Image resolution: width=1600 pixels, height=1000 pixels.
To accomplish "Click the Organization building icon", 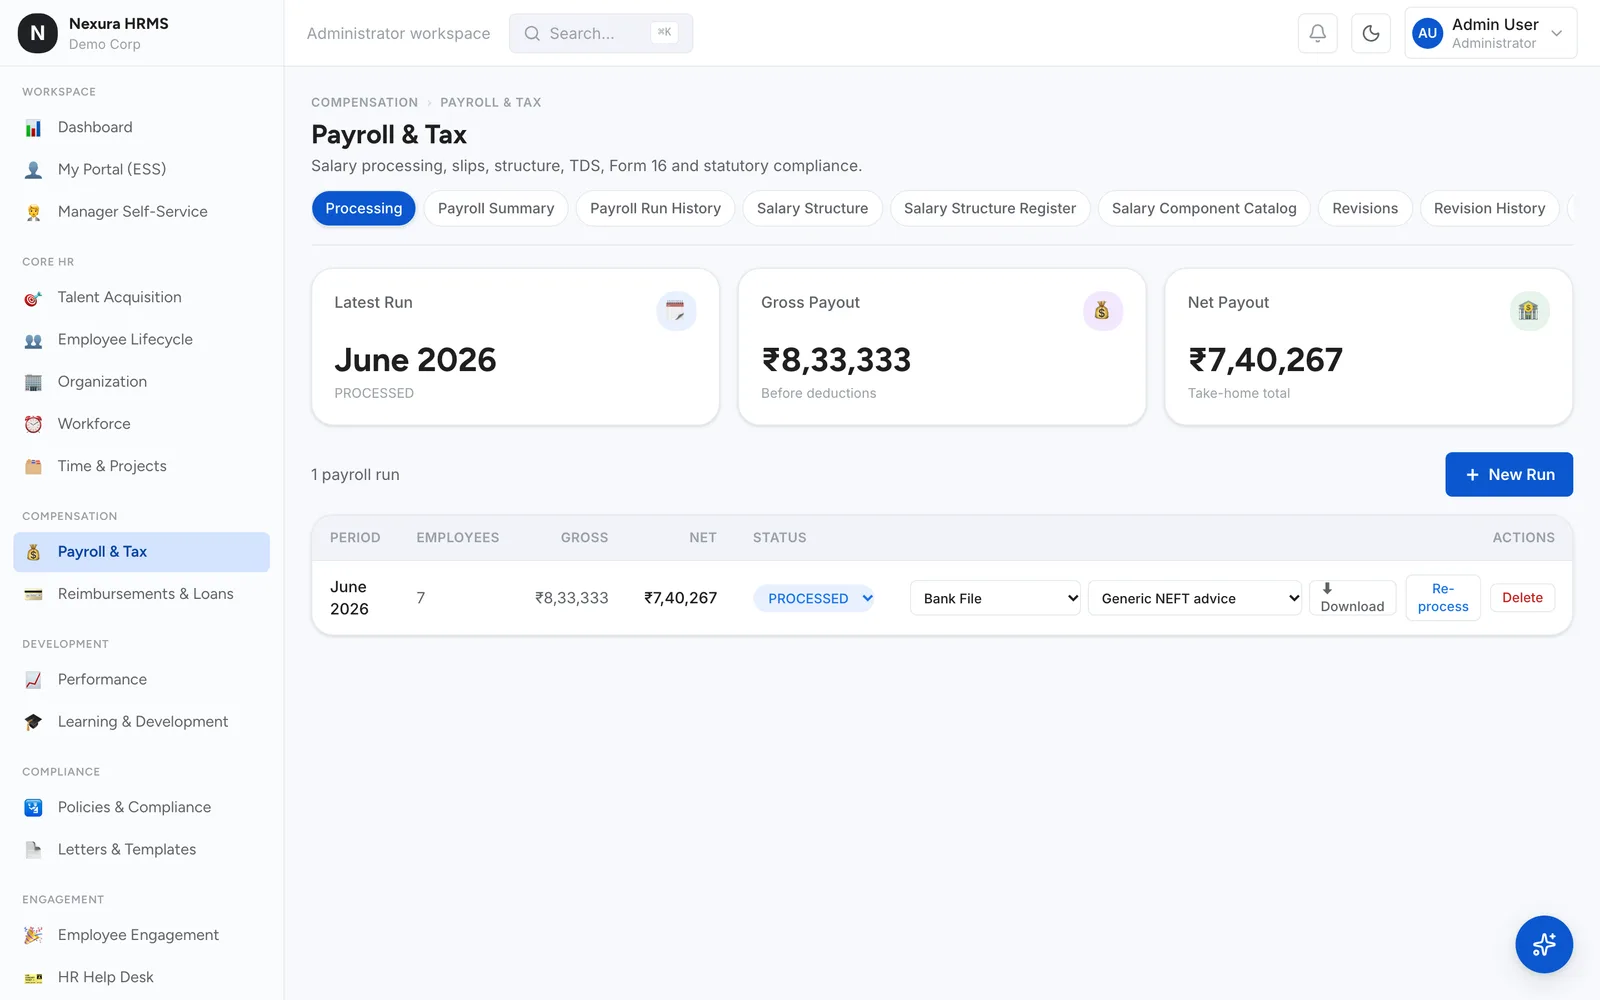I will coord(33,382).
